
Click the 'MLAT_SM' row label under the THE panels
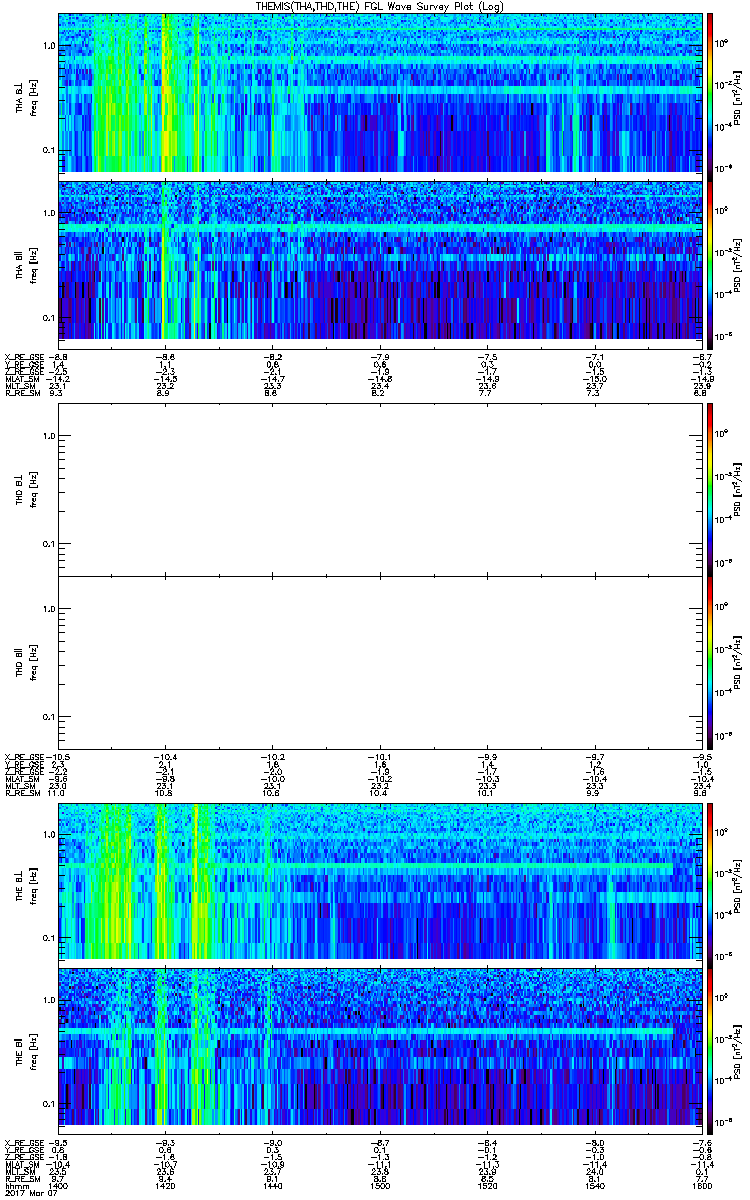20,1166
